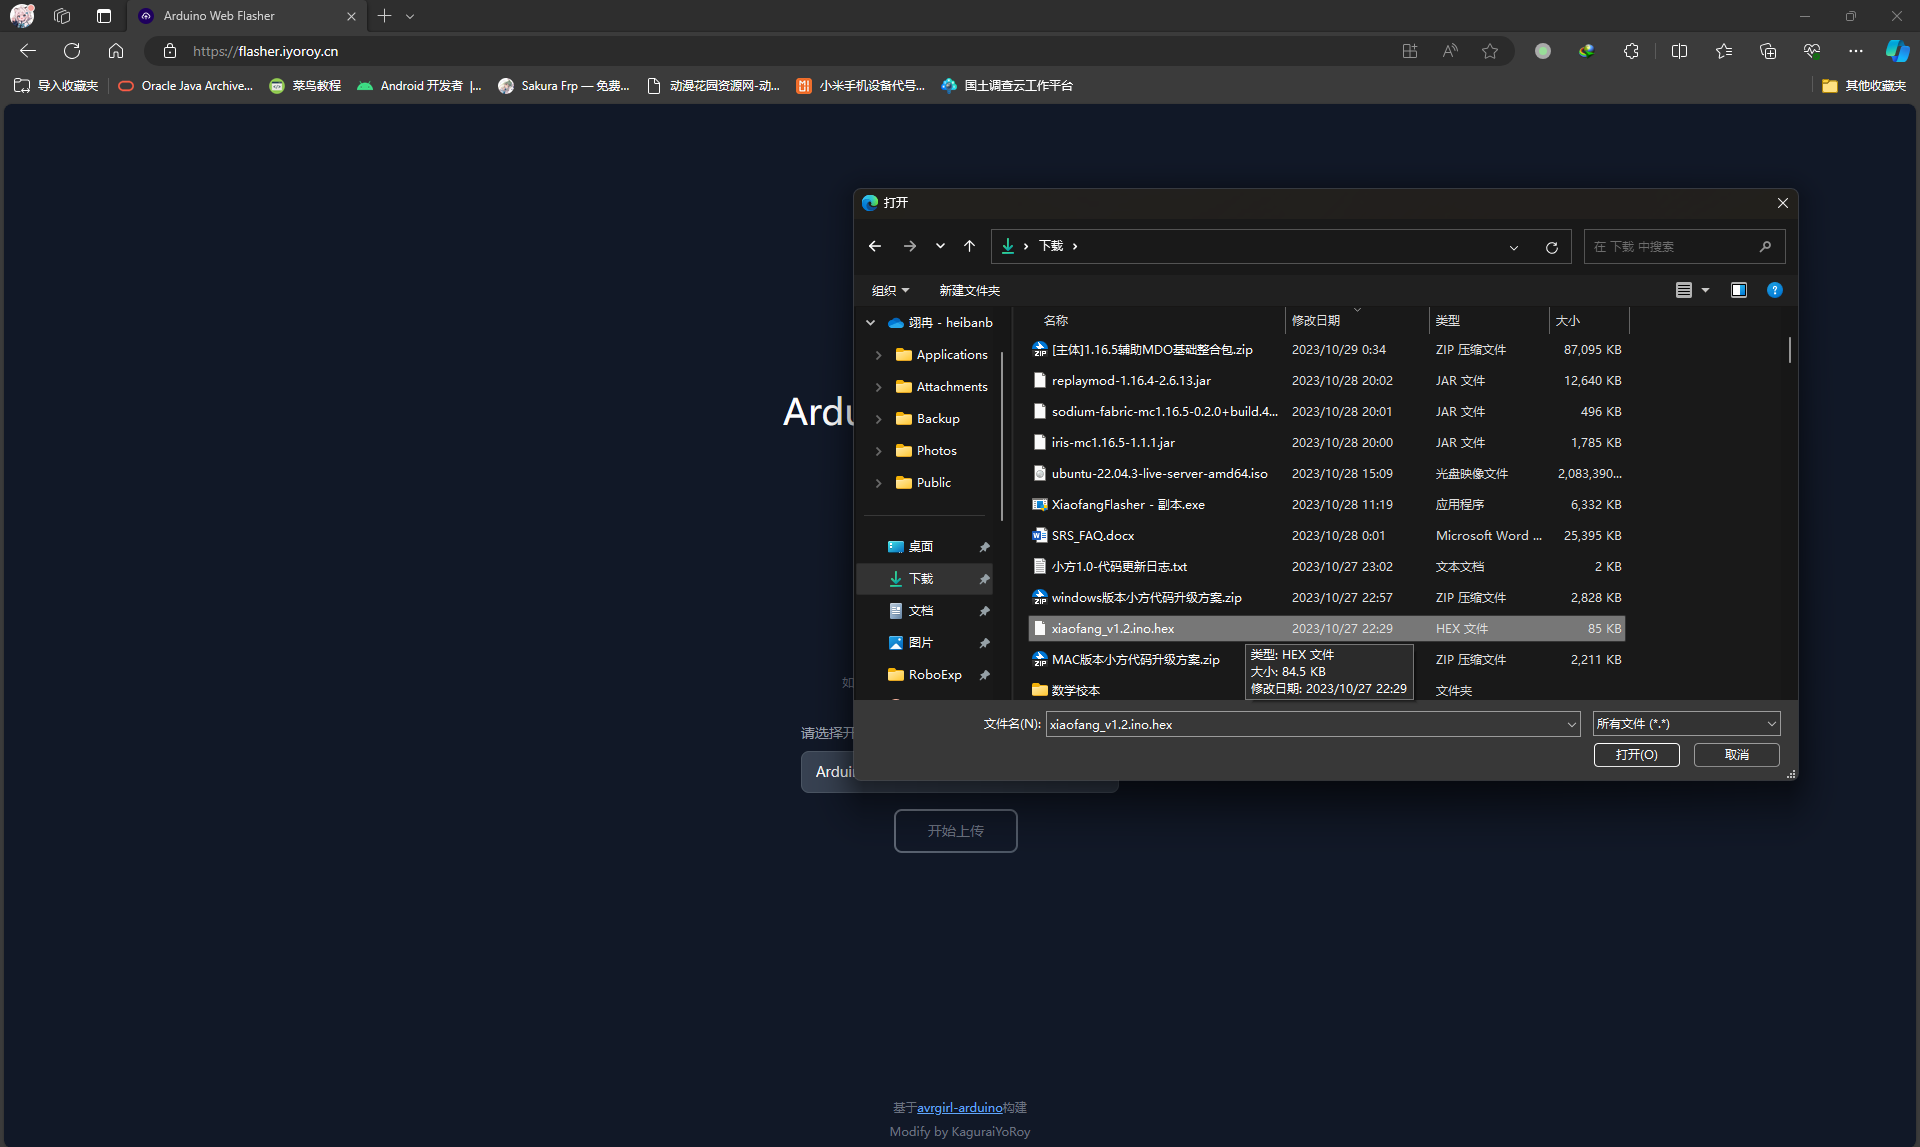The width and height of the screenshot is (1920, 1147).
Task: Expand Attachments folder node
Action: tap(879, 387)
